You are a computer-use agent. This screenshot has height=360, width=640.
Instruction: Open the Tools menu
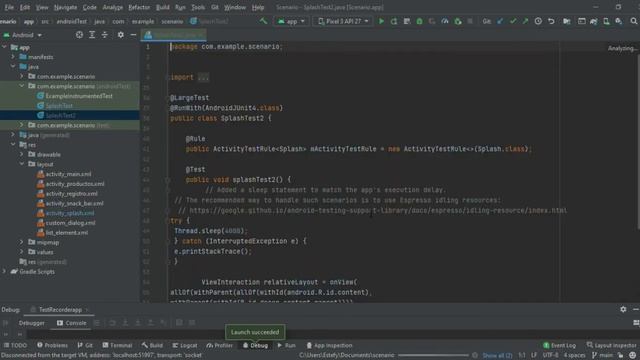click(x=198, y=7)
